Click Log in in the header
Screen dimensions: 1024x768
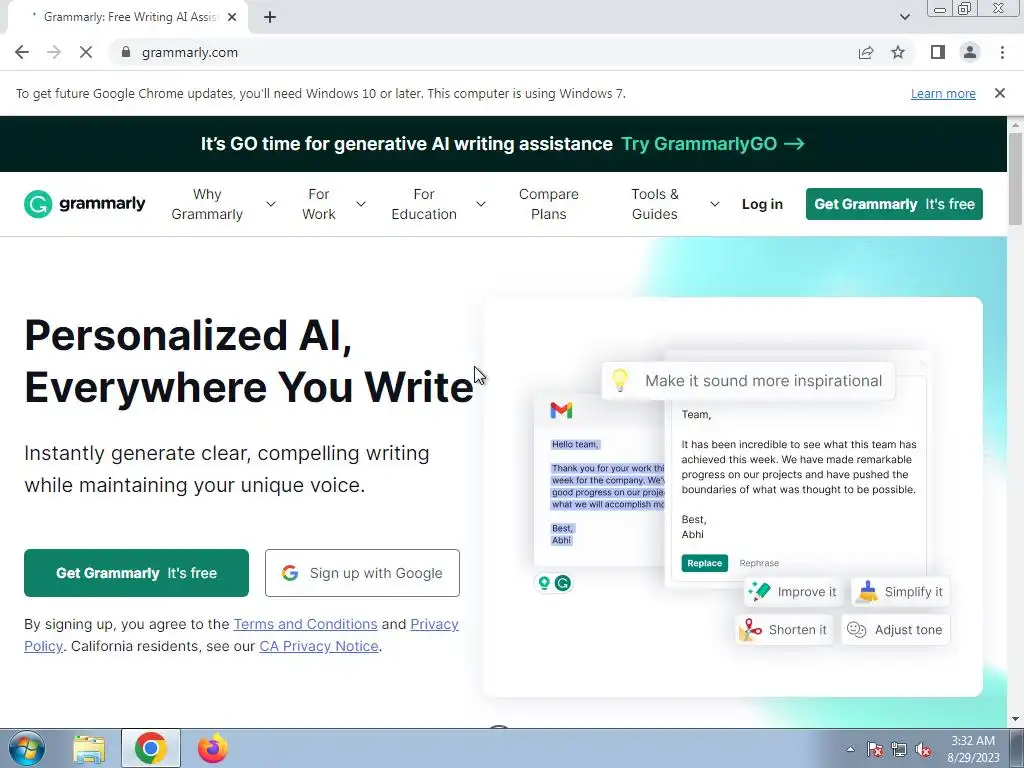coord(762,204)
